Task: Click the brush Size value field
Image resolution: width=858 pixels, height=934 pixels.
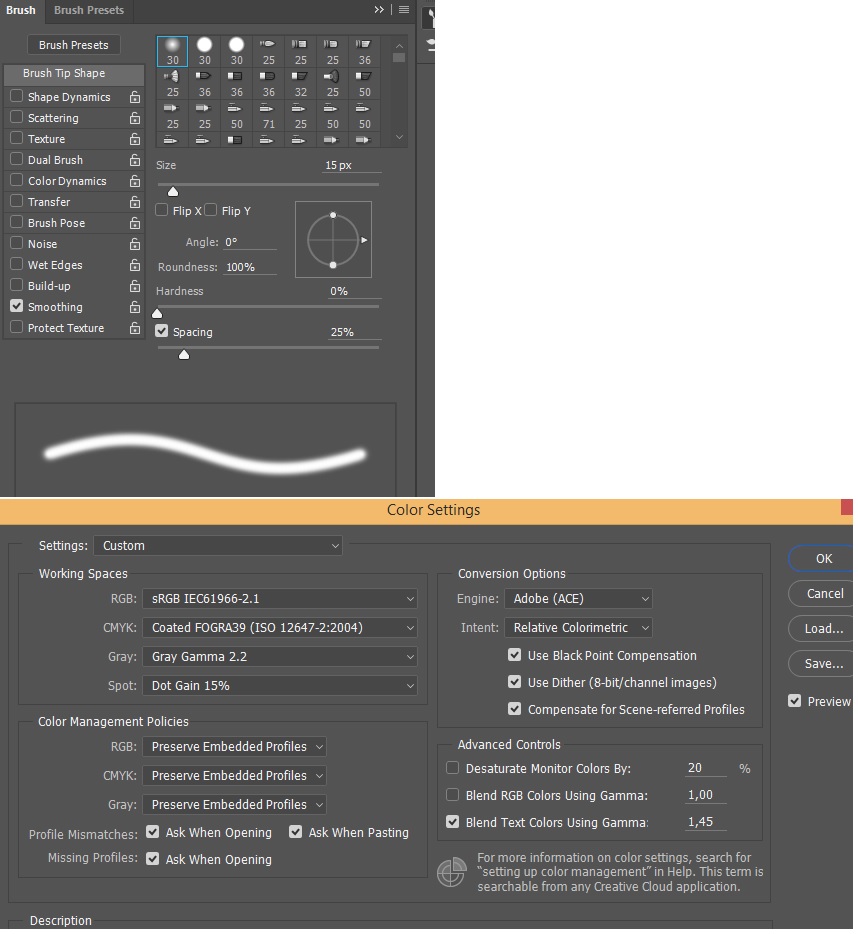Action: click(352, 165)
